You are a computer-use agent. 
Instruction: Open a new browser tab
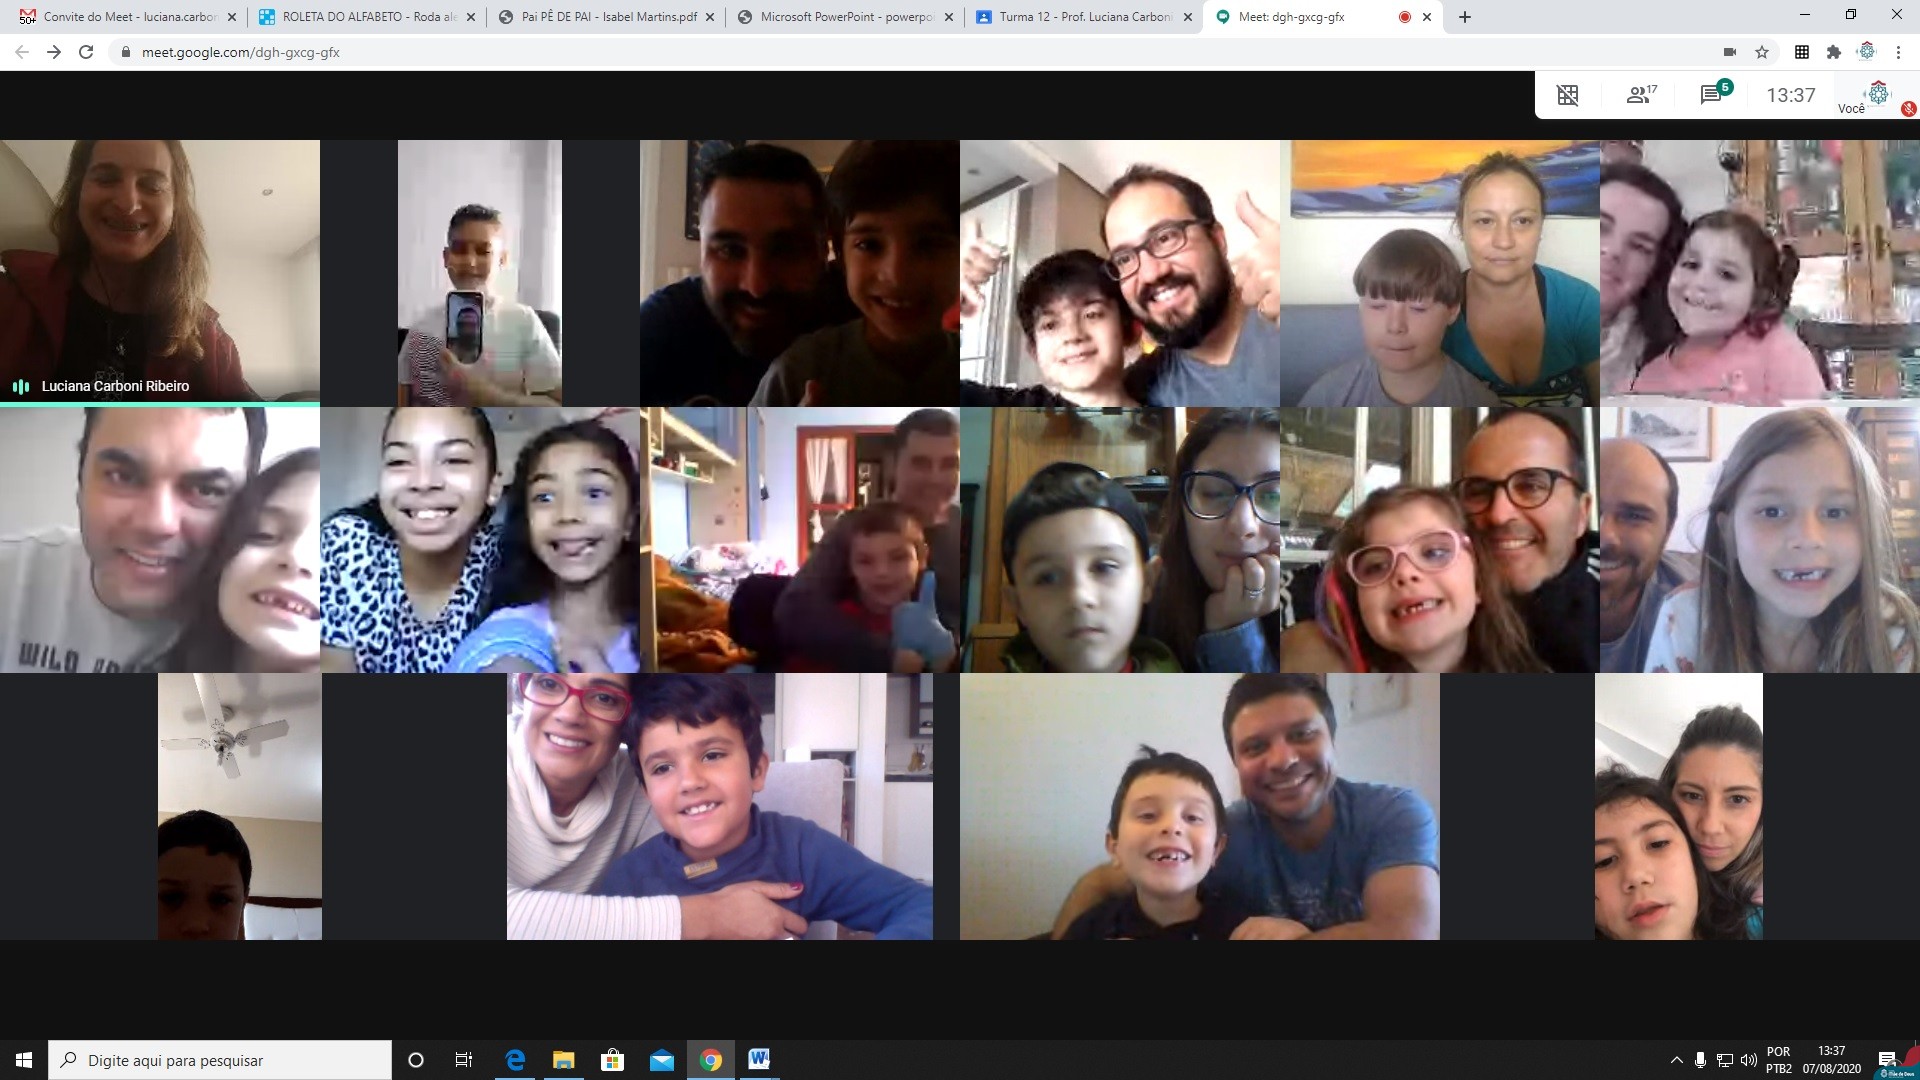click(1465, 17)
